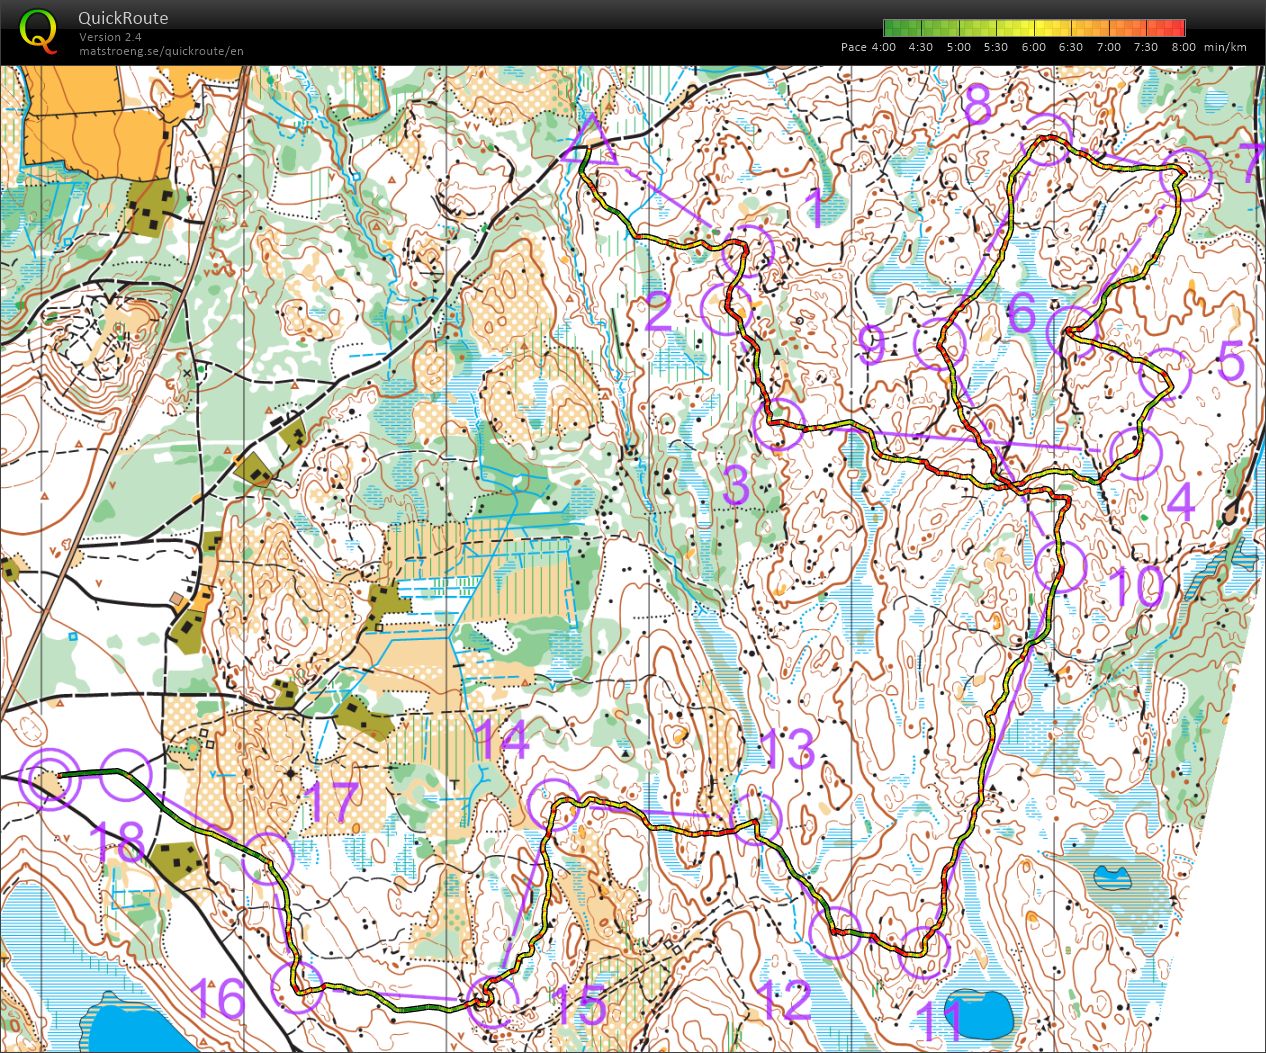1266x1053 pixels.
Task: Click the '5:00' pace label
Action: click(958, 47)
